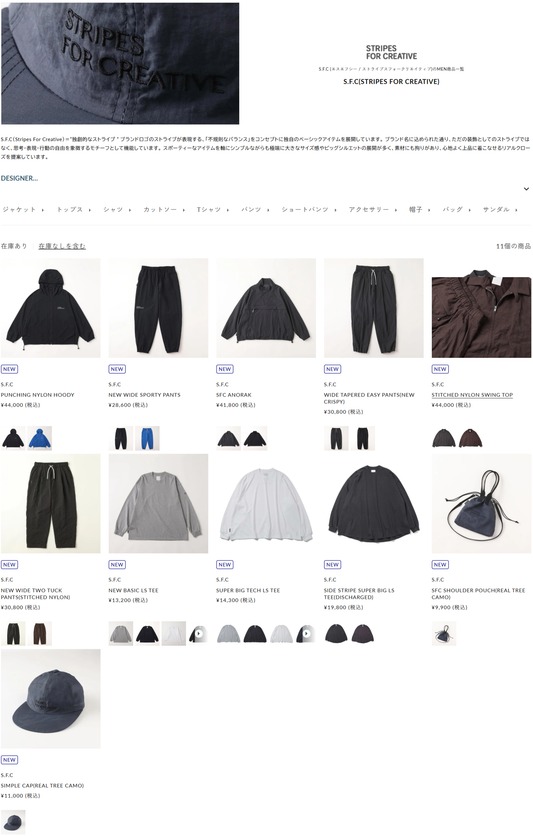This screenshot has height=836, width=533.
Task: Click the SFC Shoulder Pouch small thumbnail
Action: point(444,633)
